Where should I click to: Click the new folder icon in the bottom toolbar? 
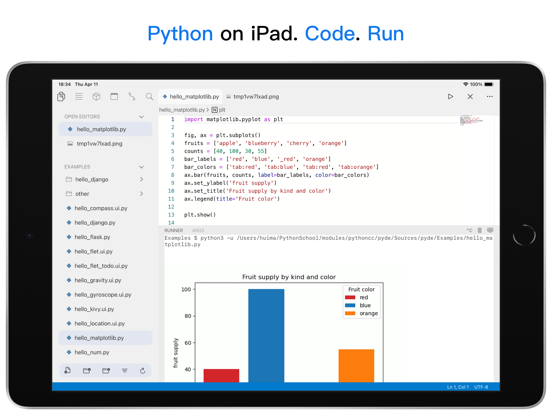coord(87,370)
